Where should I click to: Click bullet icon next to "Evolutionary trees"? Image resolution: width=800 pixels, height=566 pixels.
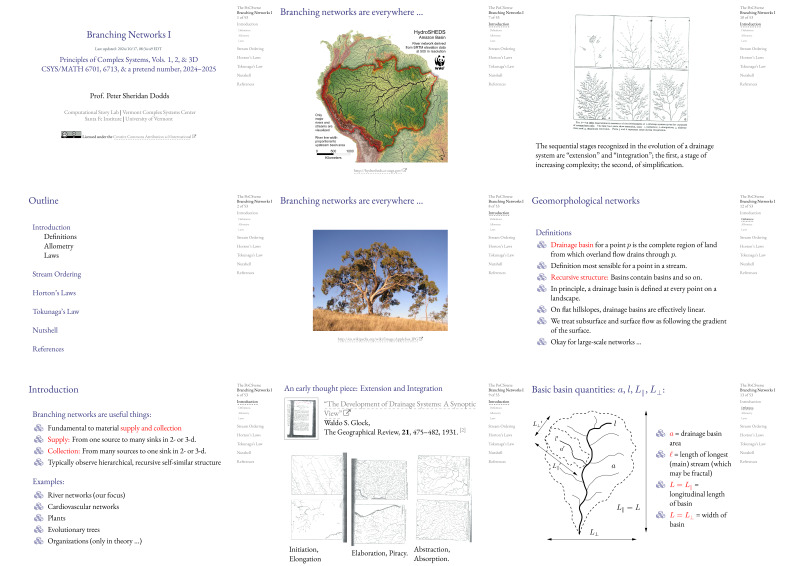click(39, 529)
